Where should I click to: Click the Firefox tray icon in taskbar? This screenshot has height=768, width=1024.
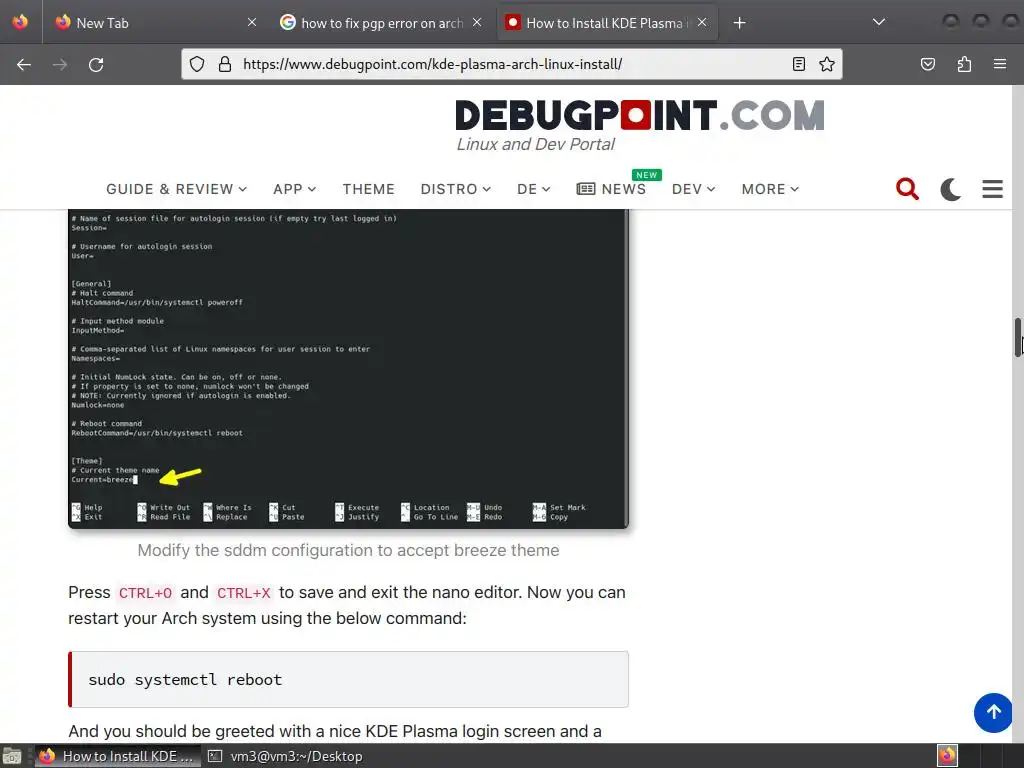click(x=948, y=756)
